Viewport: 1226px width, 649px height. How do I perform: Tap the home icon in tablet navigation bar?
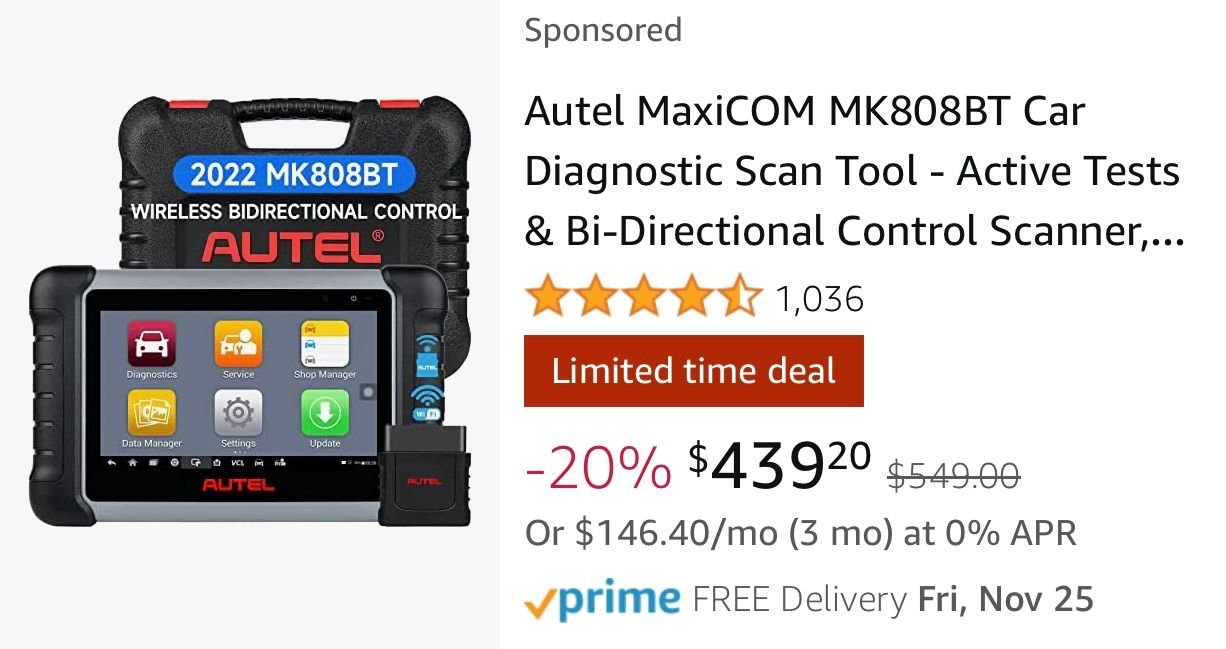(132, 463)
